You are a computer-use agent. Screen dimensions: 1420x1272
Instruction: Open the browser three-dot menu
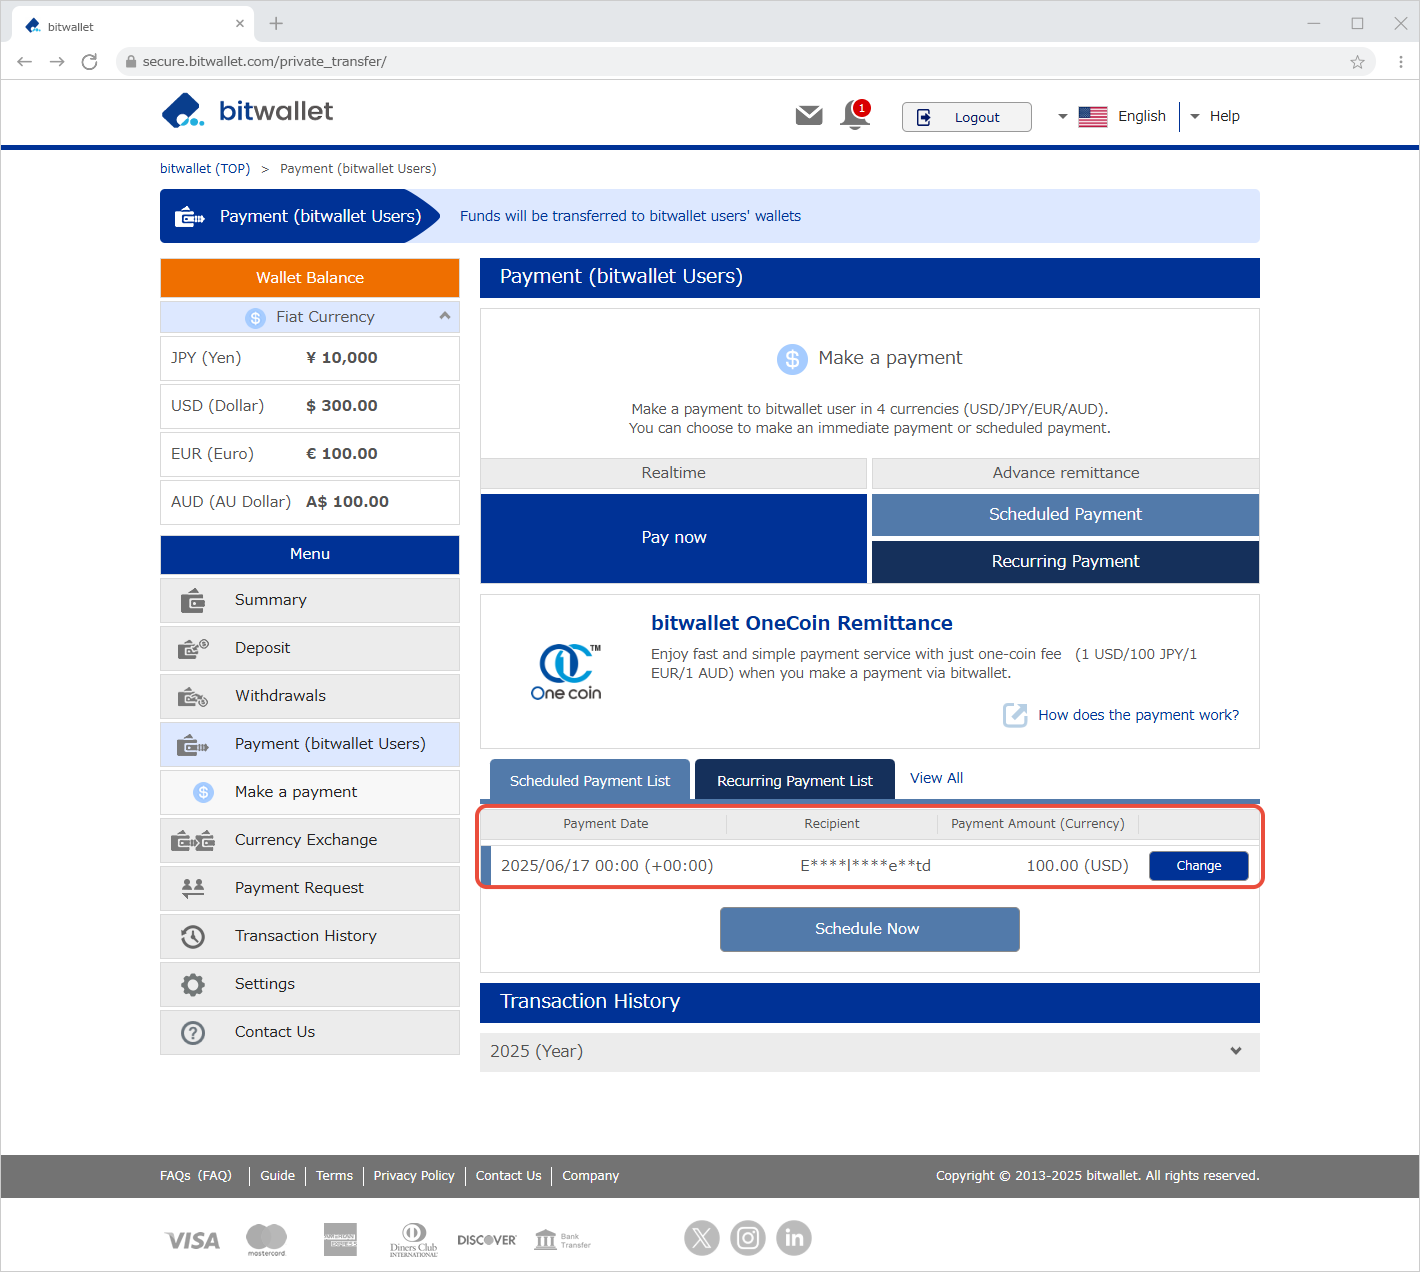(1400, 62)
